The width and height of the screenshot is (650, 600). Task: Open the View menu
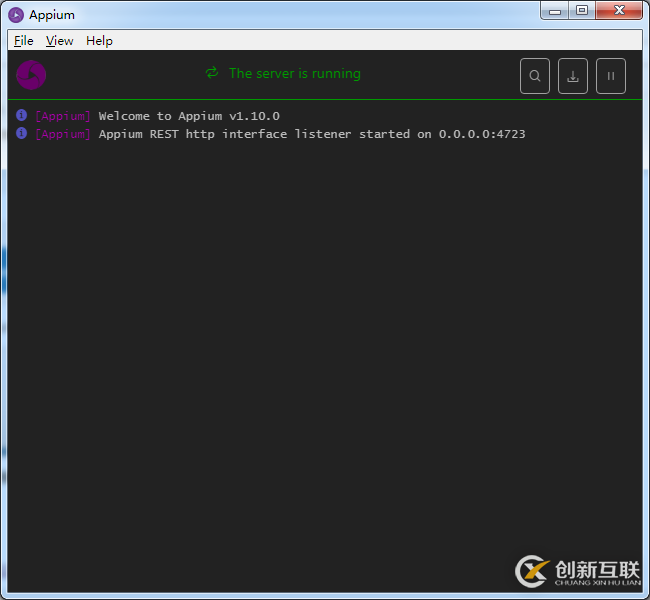pyautogui.click(x=60, y=41)
